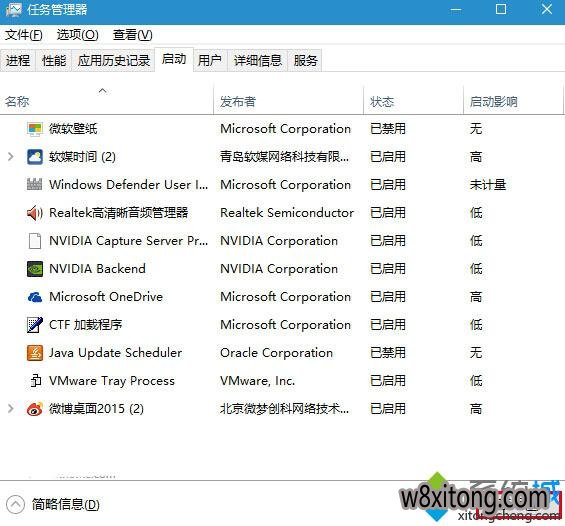This screenshot has height=526, width=565.
Task: Select the NVIDIA Backend entry name
Action: coord(97,269)
